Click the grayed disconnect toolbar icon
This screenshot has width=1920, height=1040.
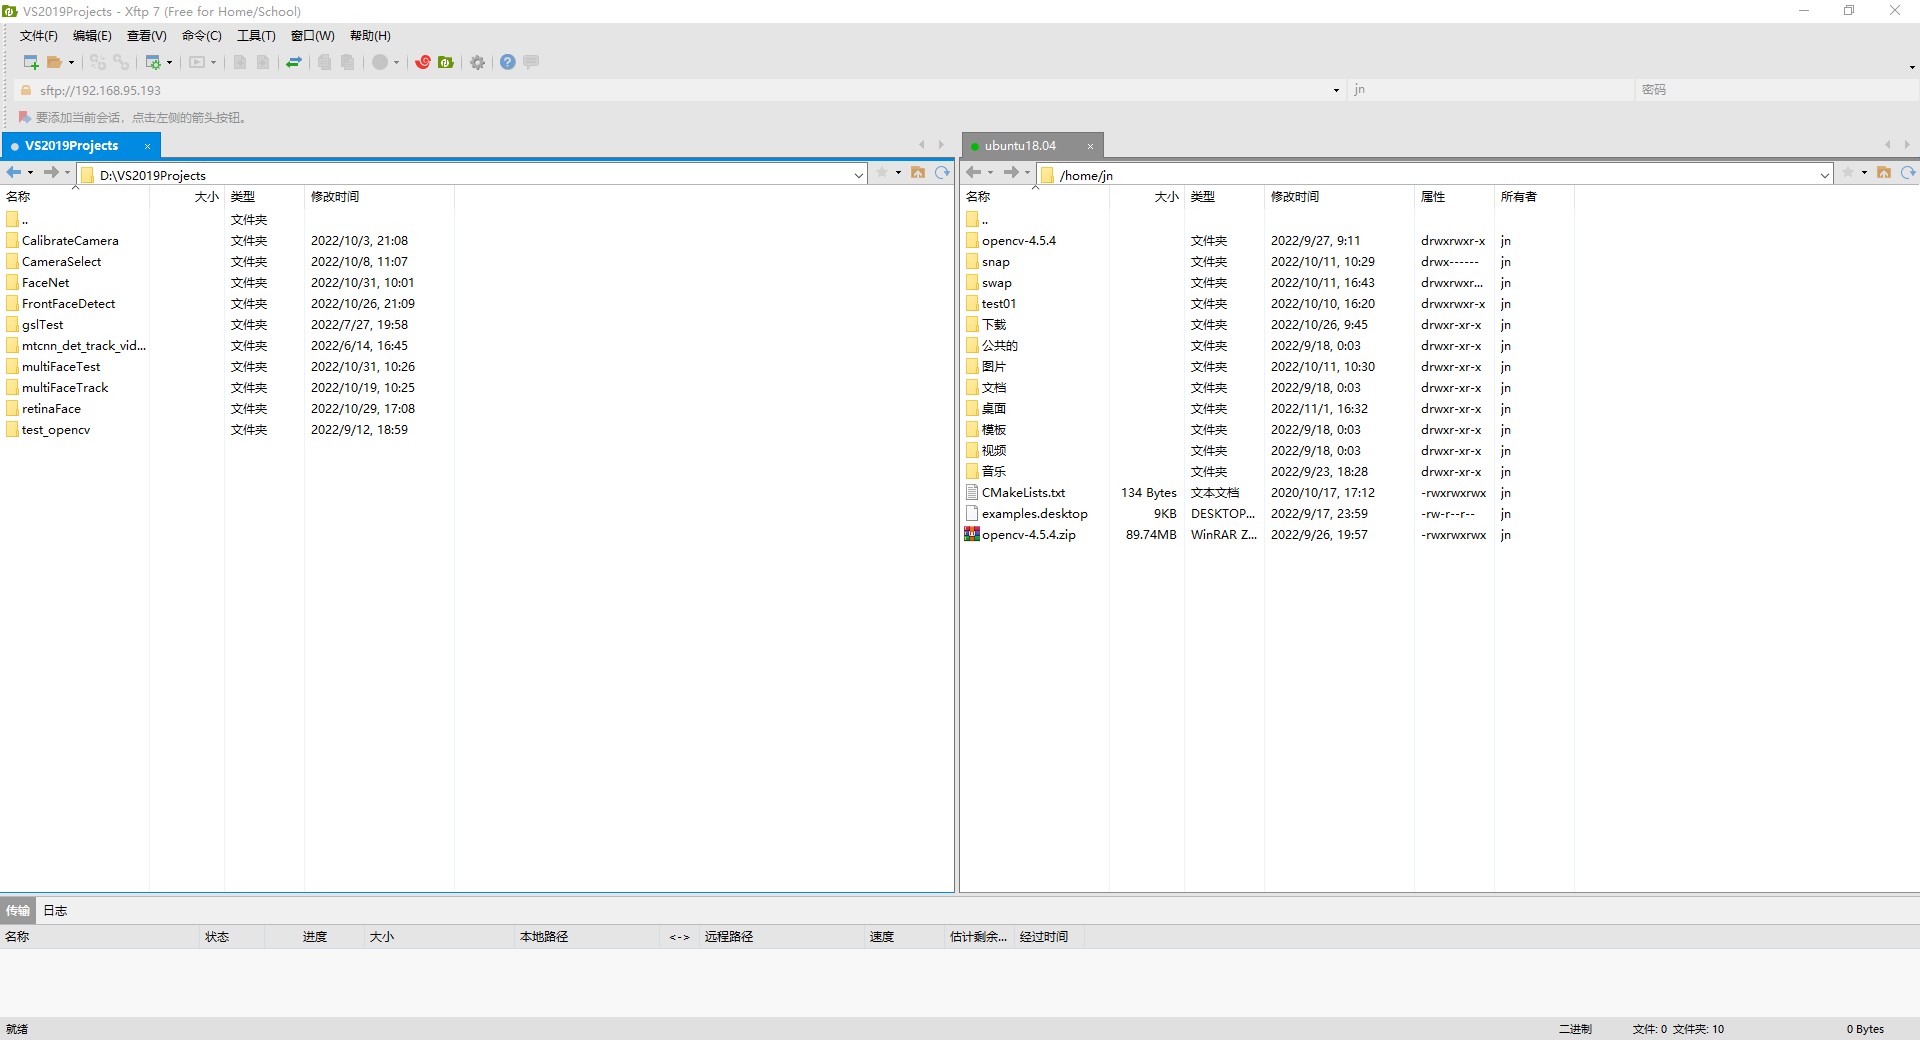pos(121,62)
